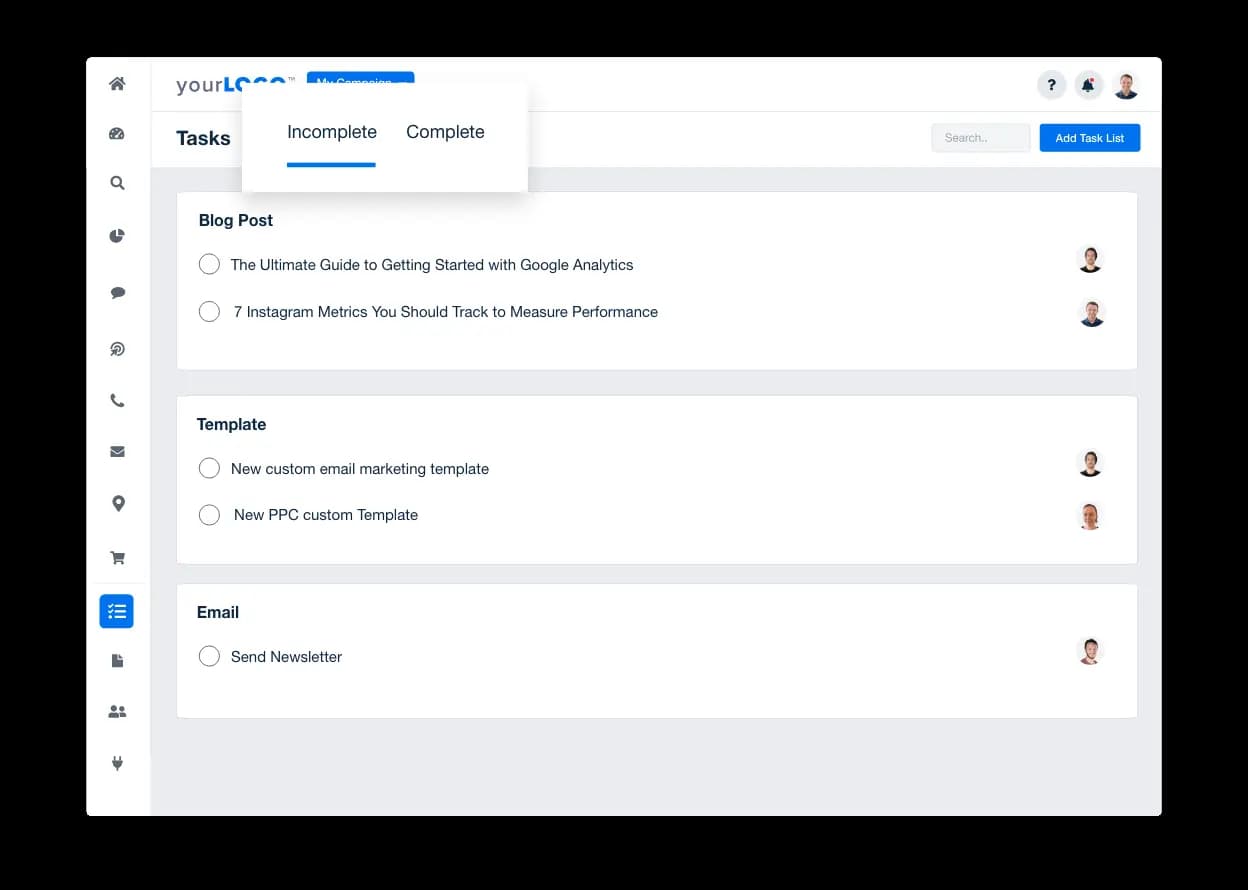Open the 7 Instagram Metrics task
The height and width of the screenshot is (890, 1248).
click(x=445, y=312)
